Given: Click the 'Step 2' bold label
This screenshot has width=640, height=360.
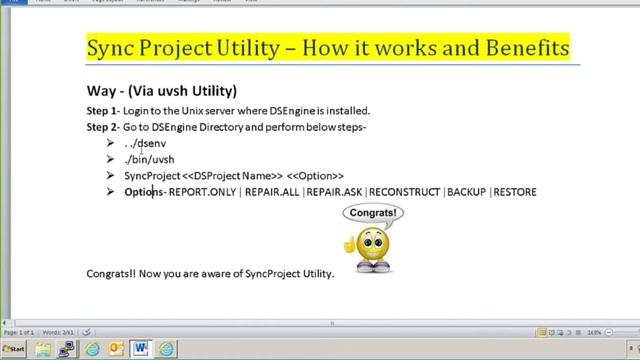Looking at the screenshot, I should click(x=101, y=127).
